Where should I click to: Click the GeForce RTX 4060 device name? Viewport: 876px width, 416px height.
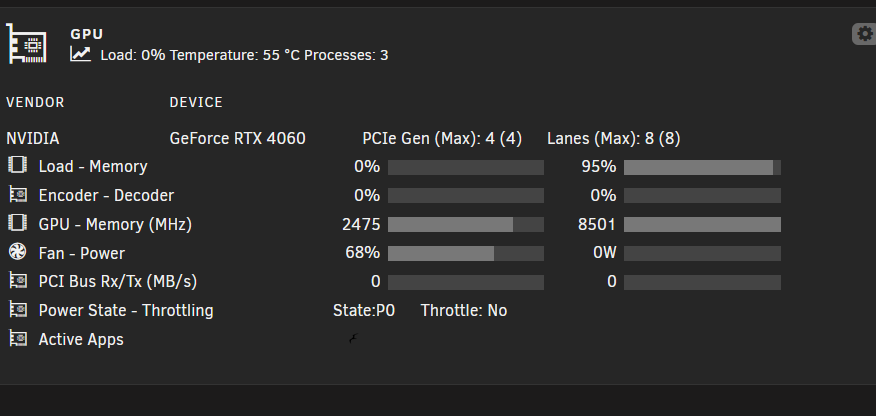tap(237, 138)
